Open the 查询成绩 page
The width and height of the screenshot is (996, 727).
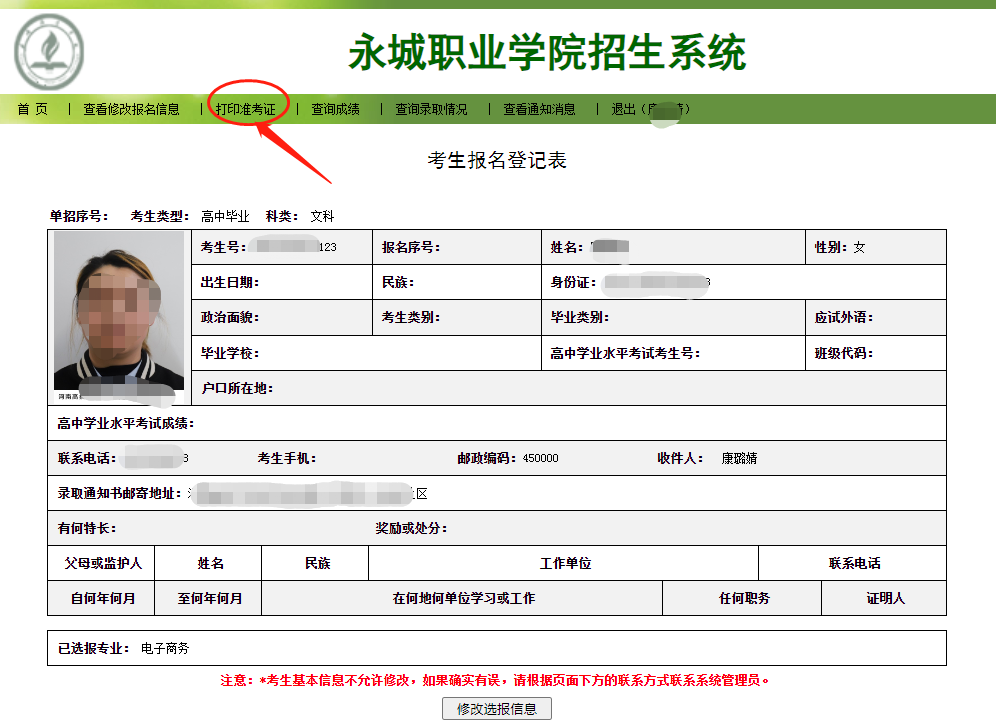click(x=335, y=109)
